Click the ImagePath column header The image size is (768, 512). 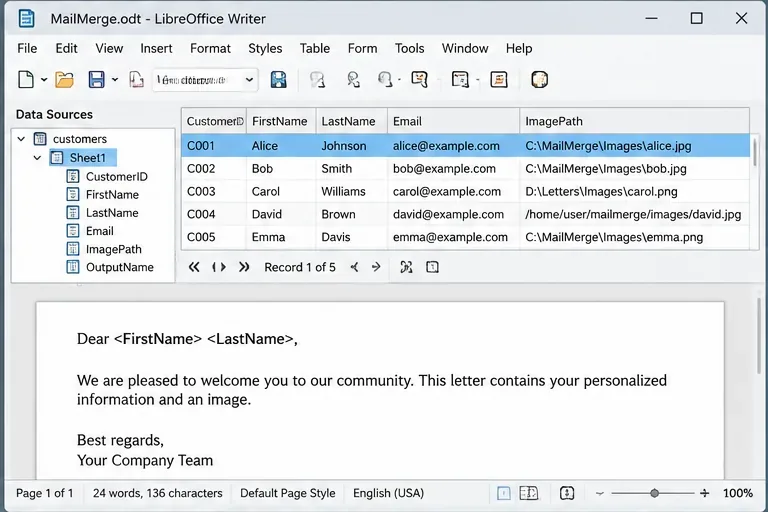634,121
